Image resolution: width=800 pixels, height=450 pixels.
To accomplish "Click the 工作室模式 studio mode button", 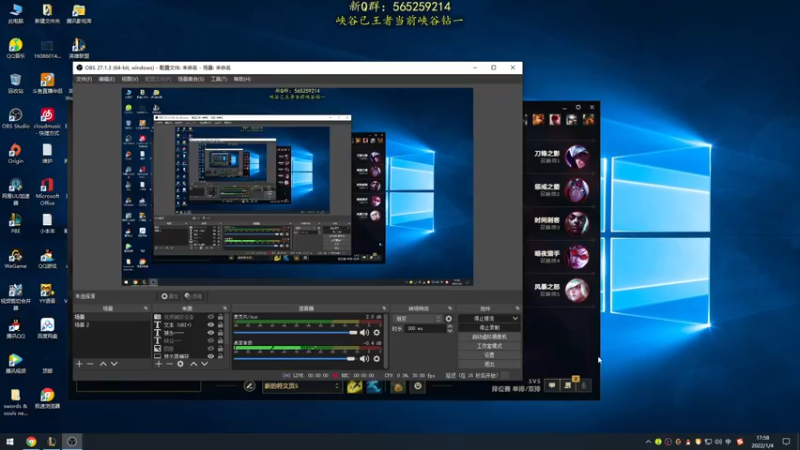I will [489, 346].
